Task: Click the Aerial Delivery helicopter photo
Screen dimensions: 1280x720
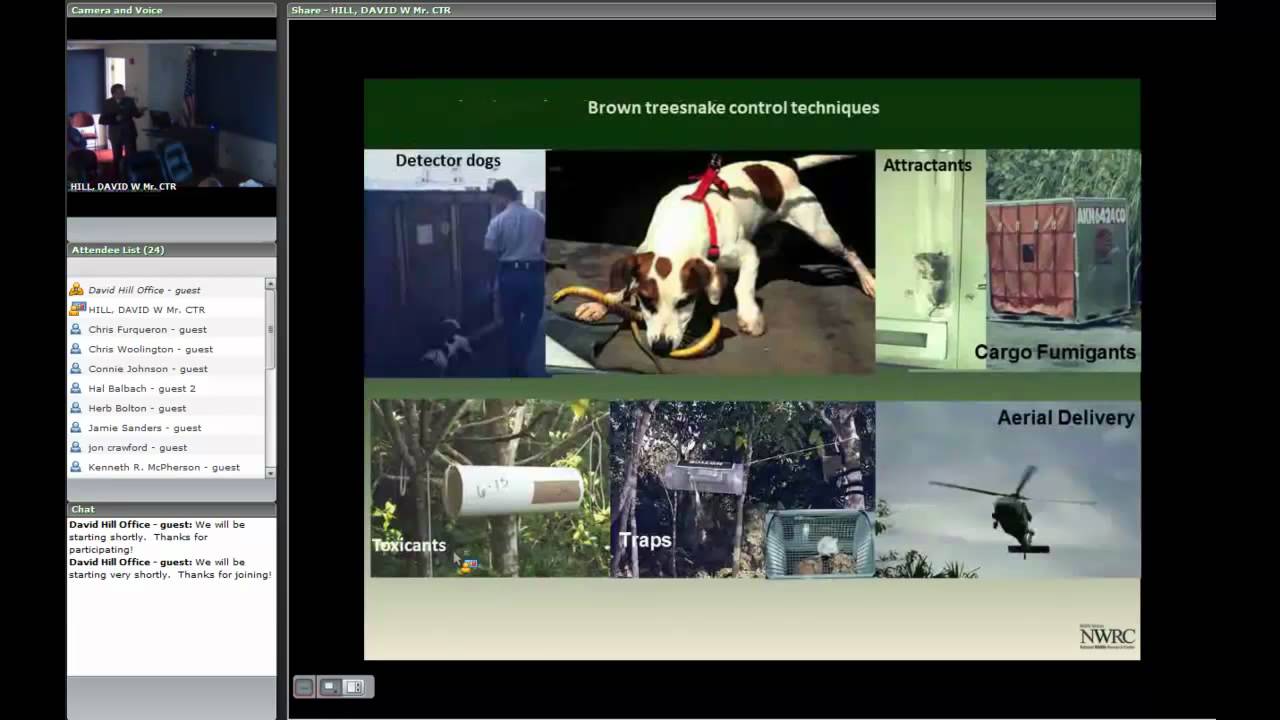Action: click(1008, 489)
